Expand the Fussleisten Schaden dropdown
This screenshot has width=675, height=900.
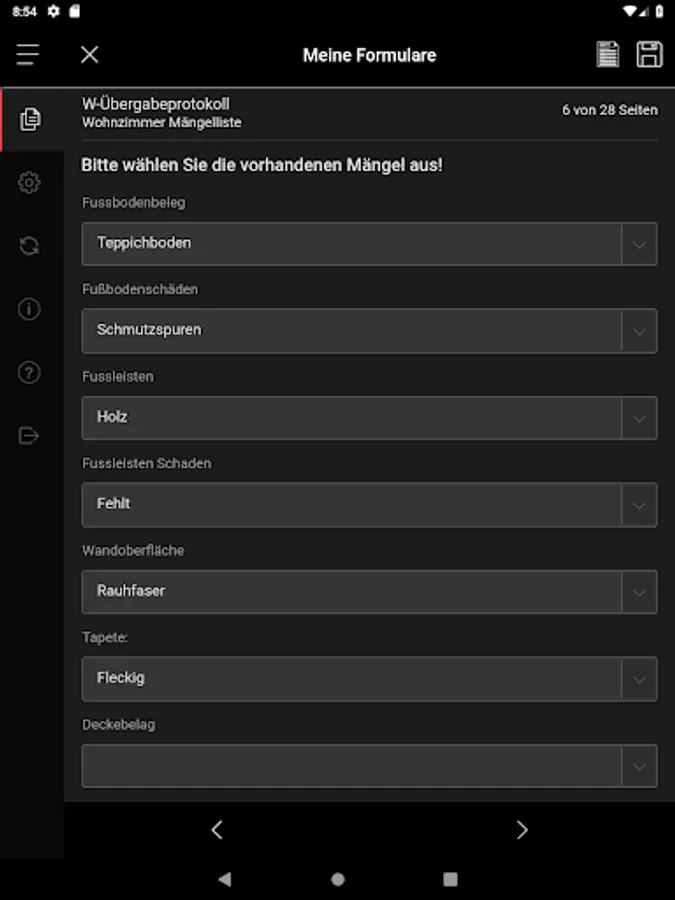click(368, 504)
